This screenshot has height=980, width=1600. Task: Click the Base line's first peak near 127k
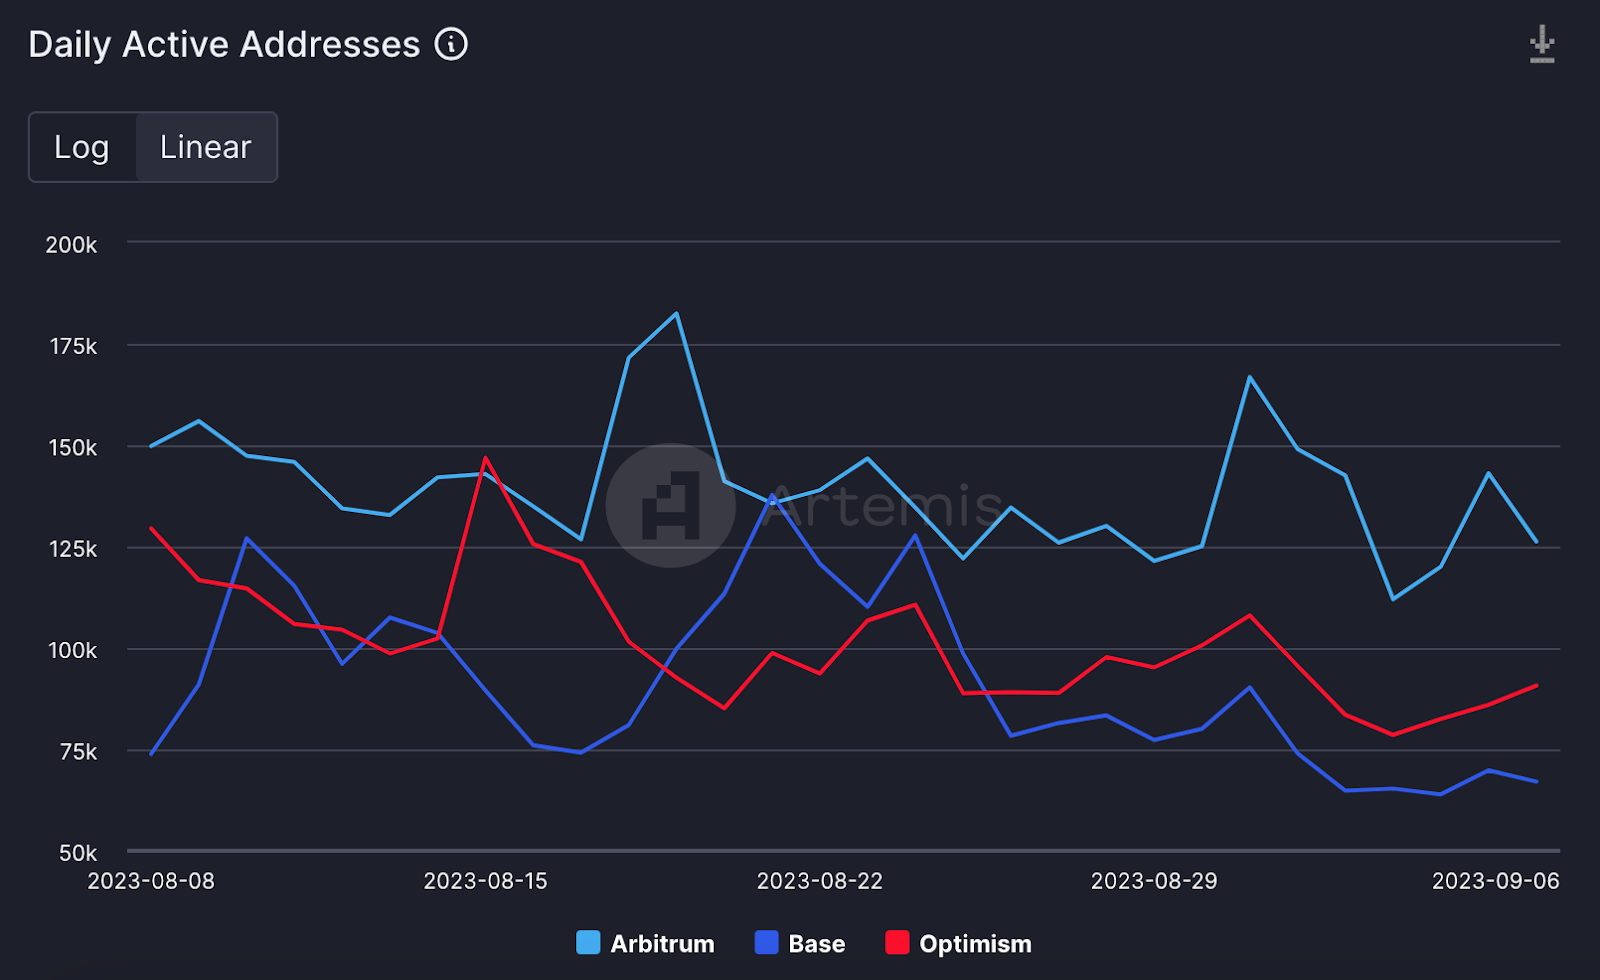point(246,538)
